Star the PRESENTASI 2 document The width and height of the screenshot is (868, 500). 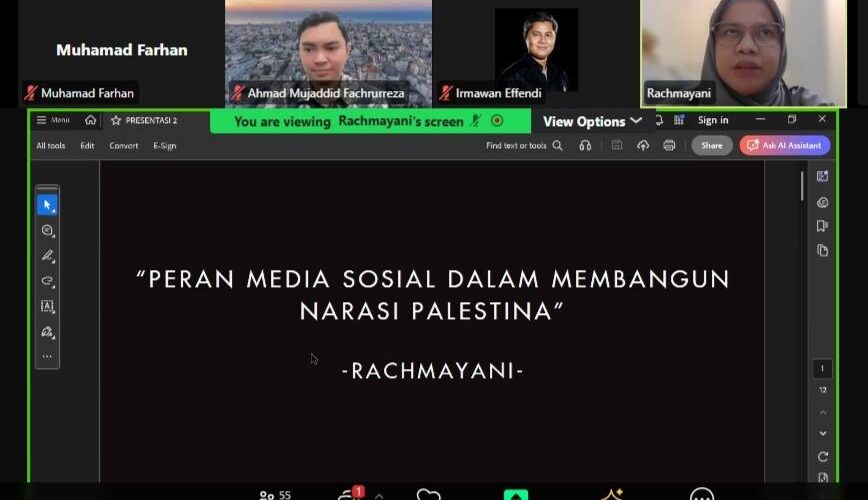116,120
